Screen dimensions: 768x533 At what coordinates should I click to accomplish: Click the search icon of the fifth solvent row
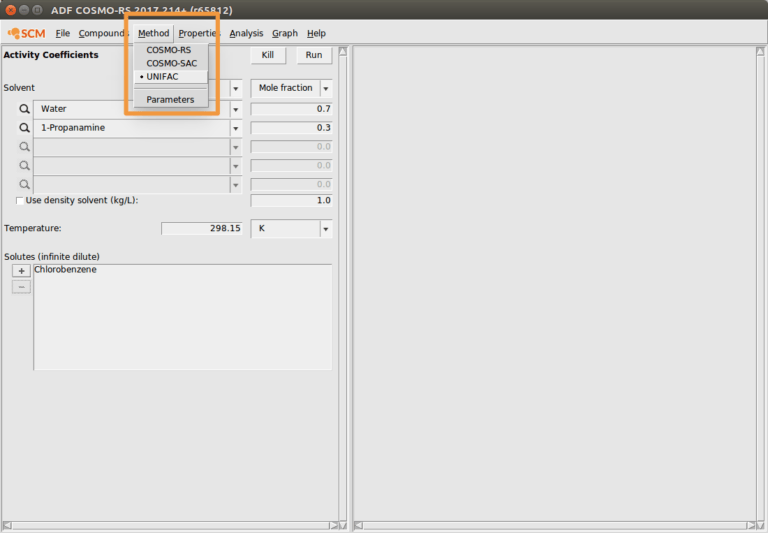coord(24,184)
